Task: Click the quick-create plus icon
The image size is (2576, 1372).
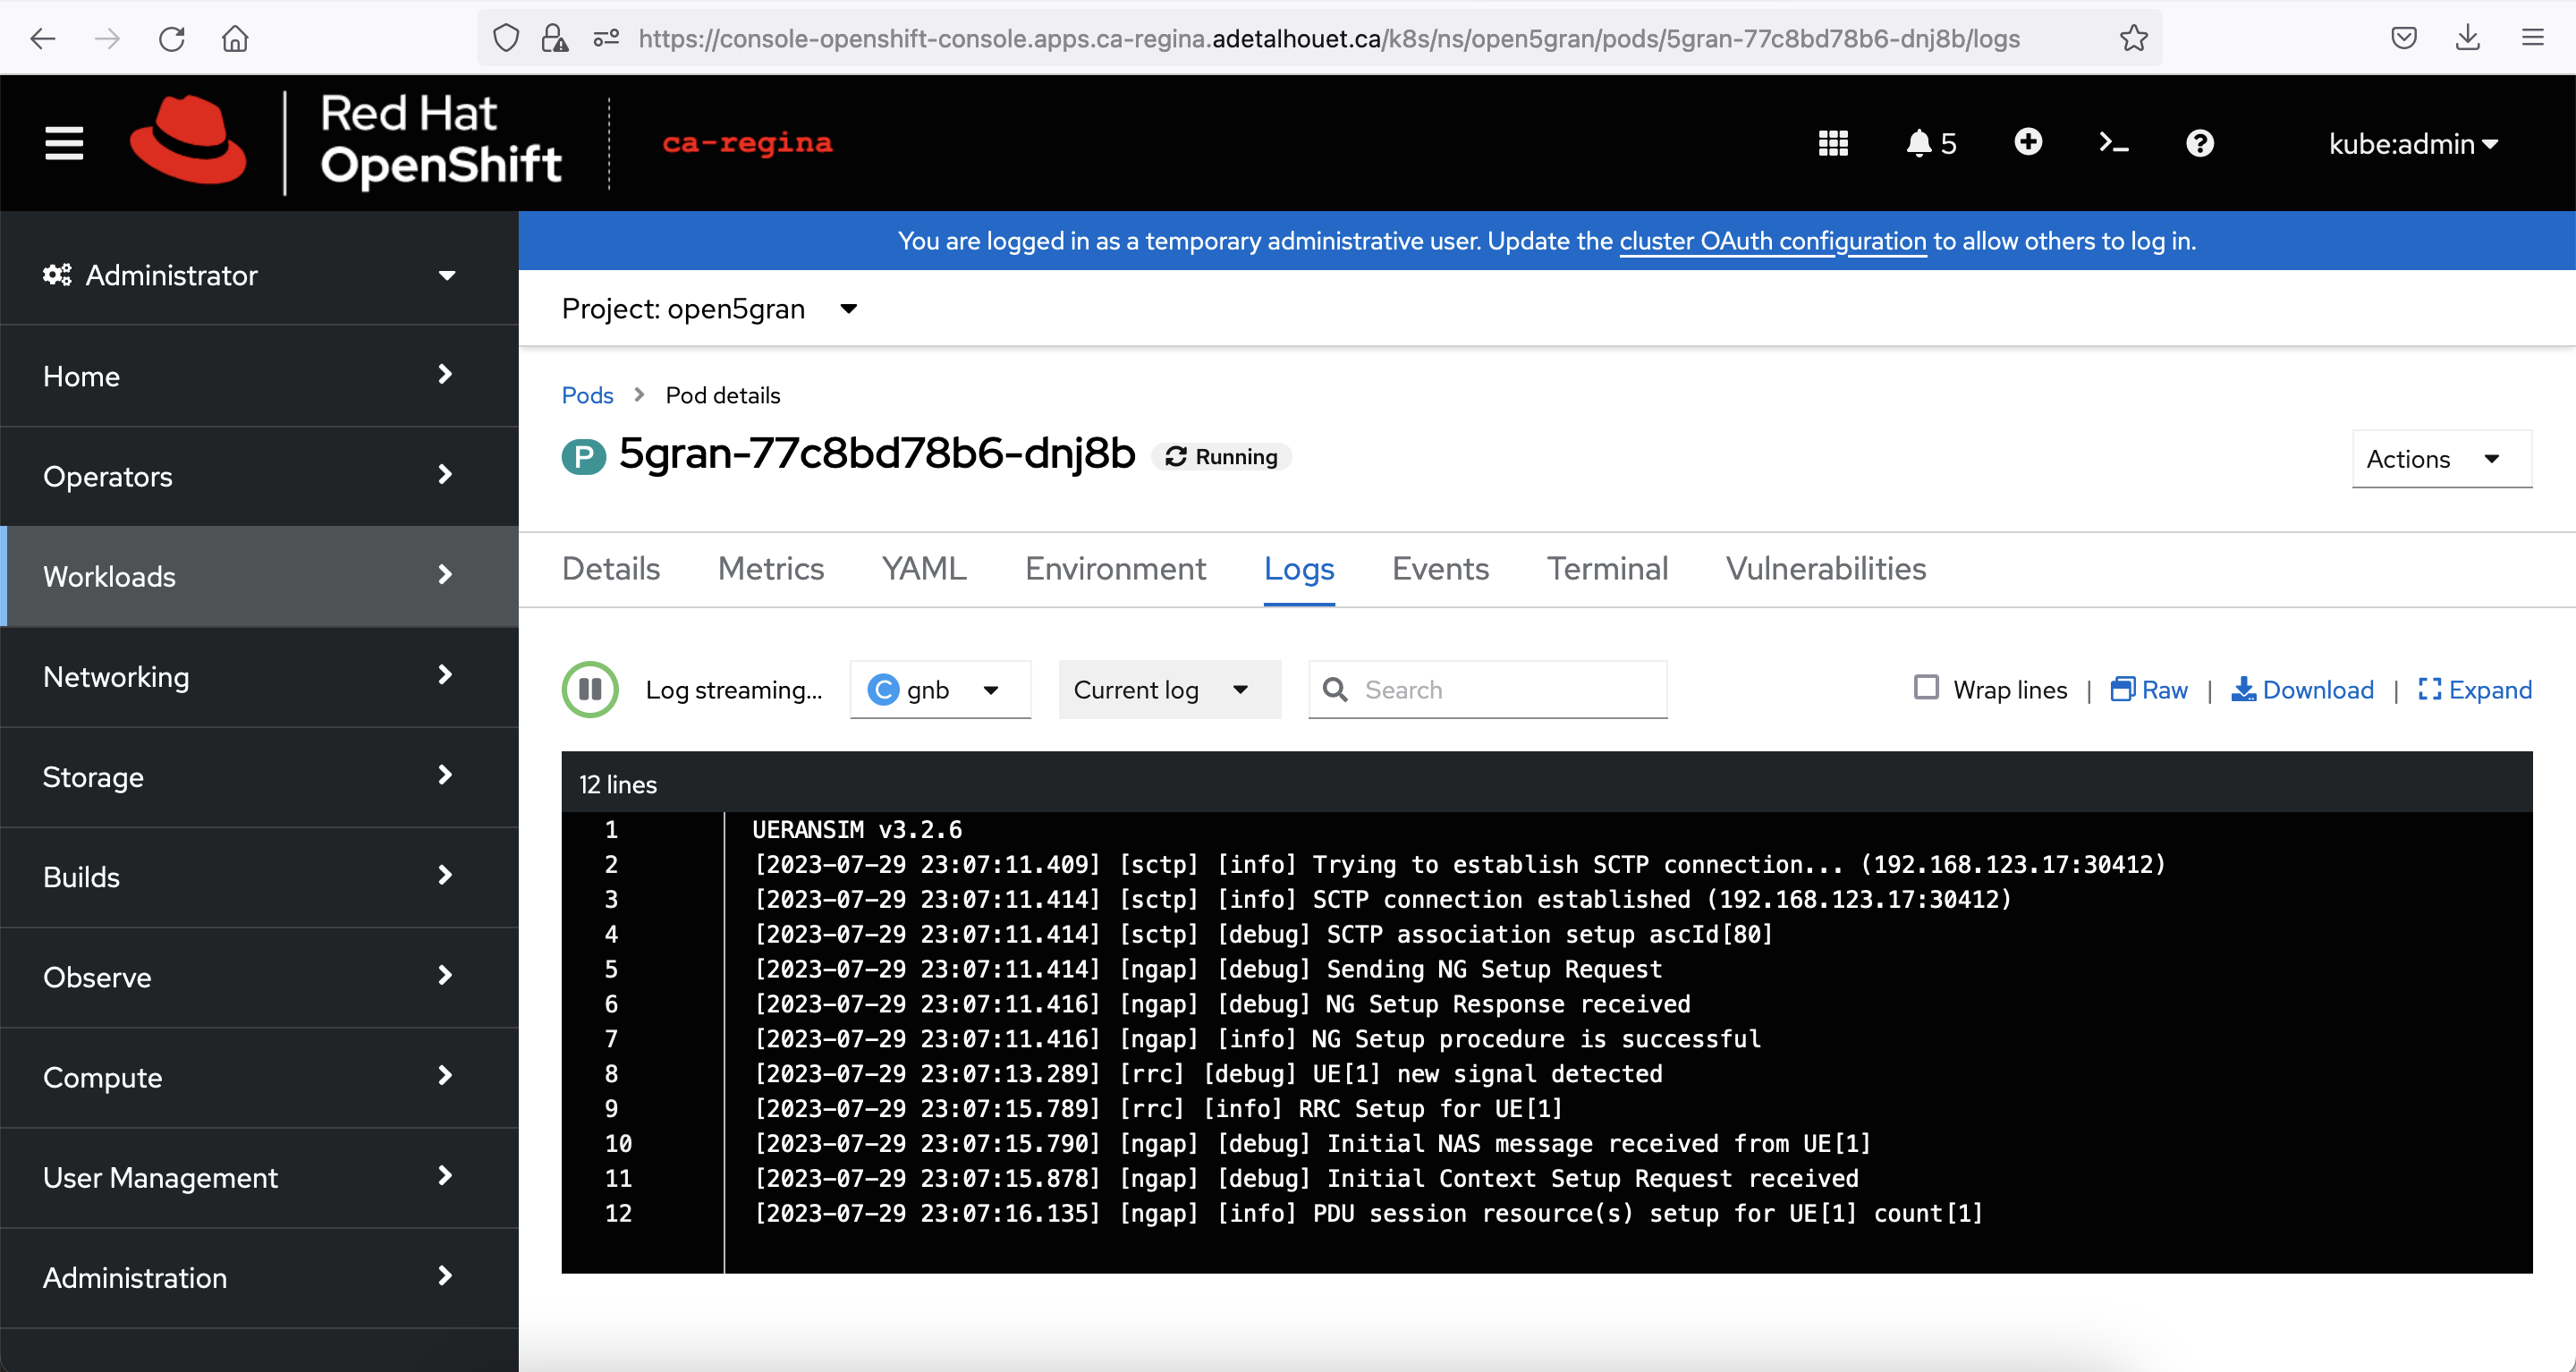Action: pos(2027,142)
